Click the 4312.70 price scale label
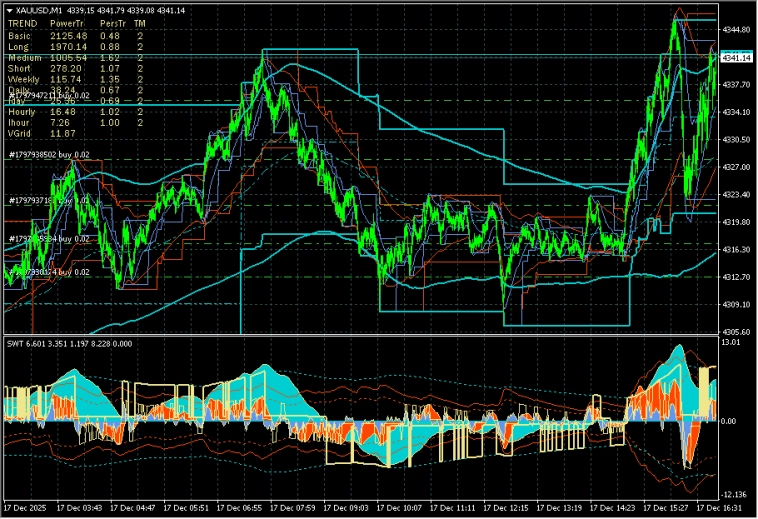 [735, 277]
